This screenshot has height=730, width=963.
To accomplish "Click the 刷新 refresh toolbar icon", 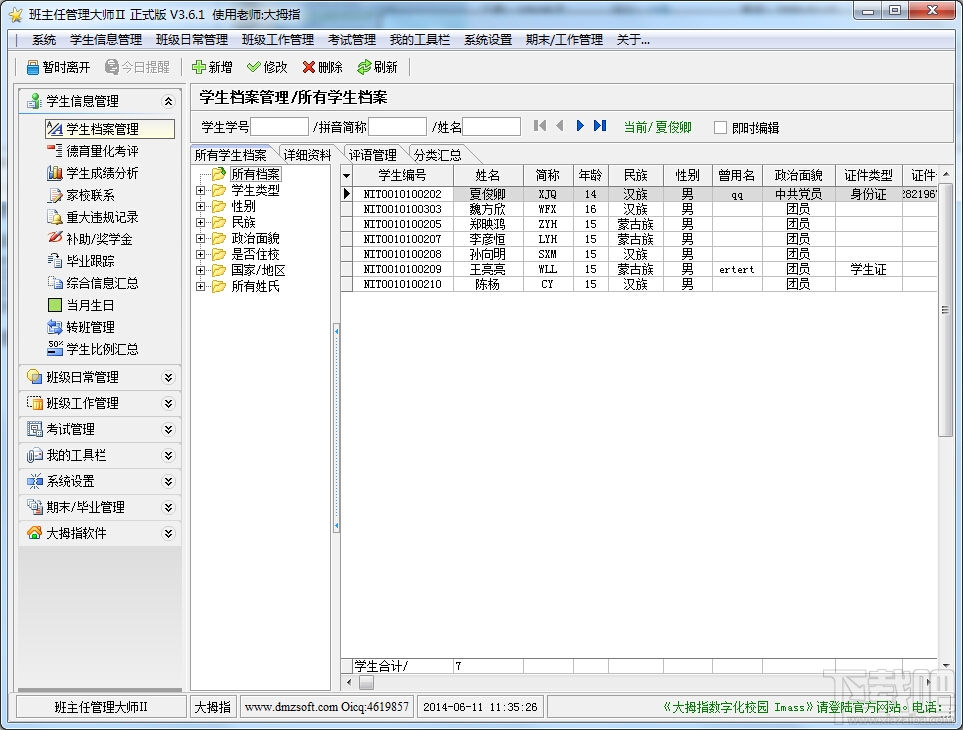I will click(364, 67).
